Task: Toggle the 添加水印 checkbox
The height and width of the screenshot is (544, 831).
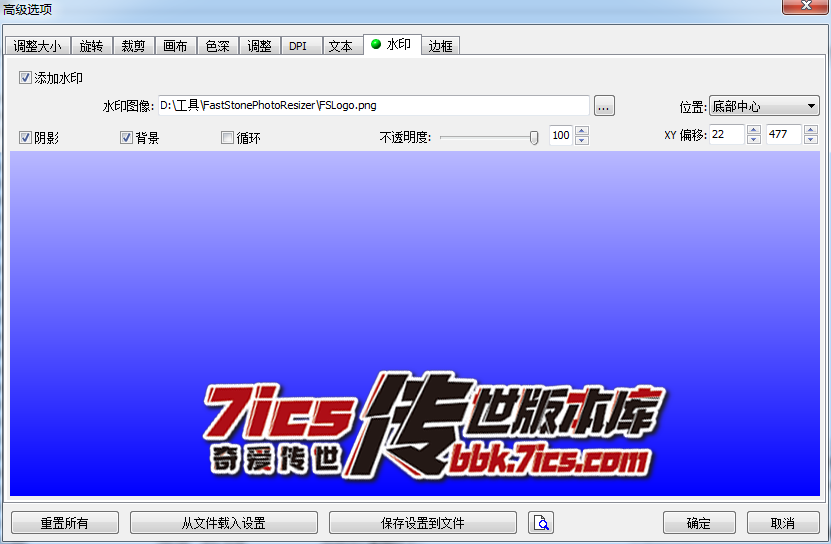Action: pos(25,78)
